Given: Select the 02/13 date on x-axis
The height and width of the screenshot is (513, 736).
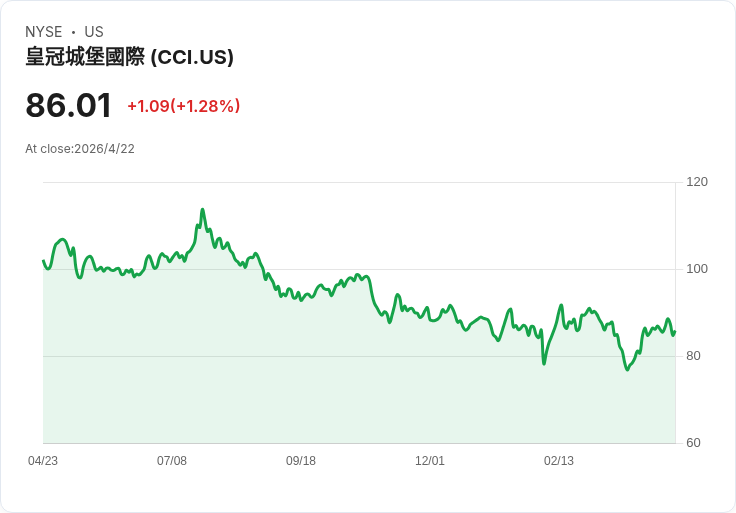Looking at the screenshot, I should click(x=559, y=461).
